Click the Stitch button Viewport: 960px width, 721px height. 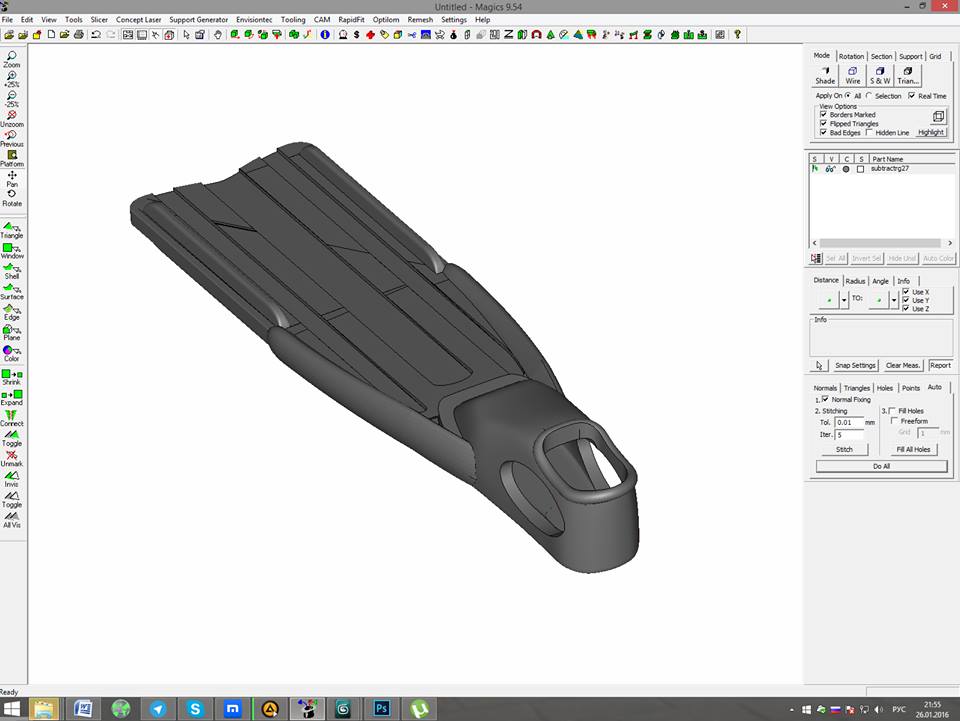point(844,449)
